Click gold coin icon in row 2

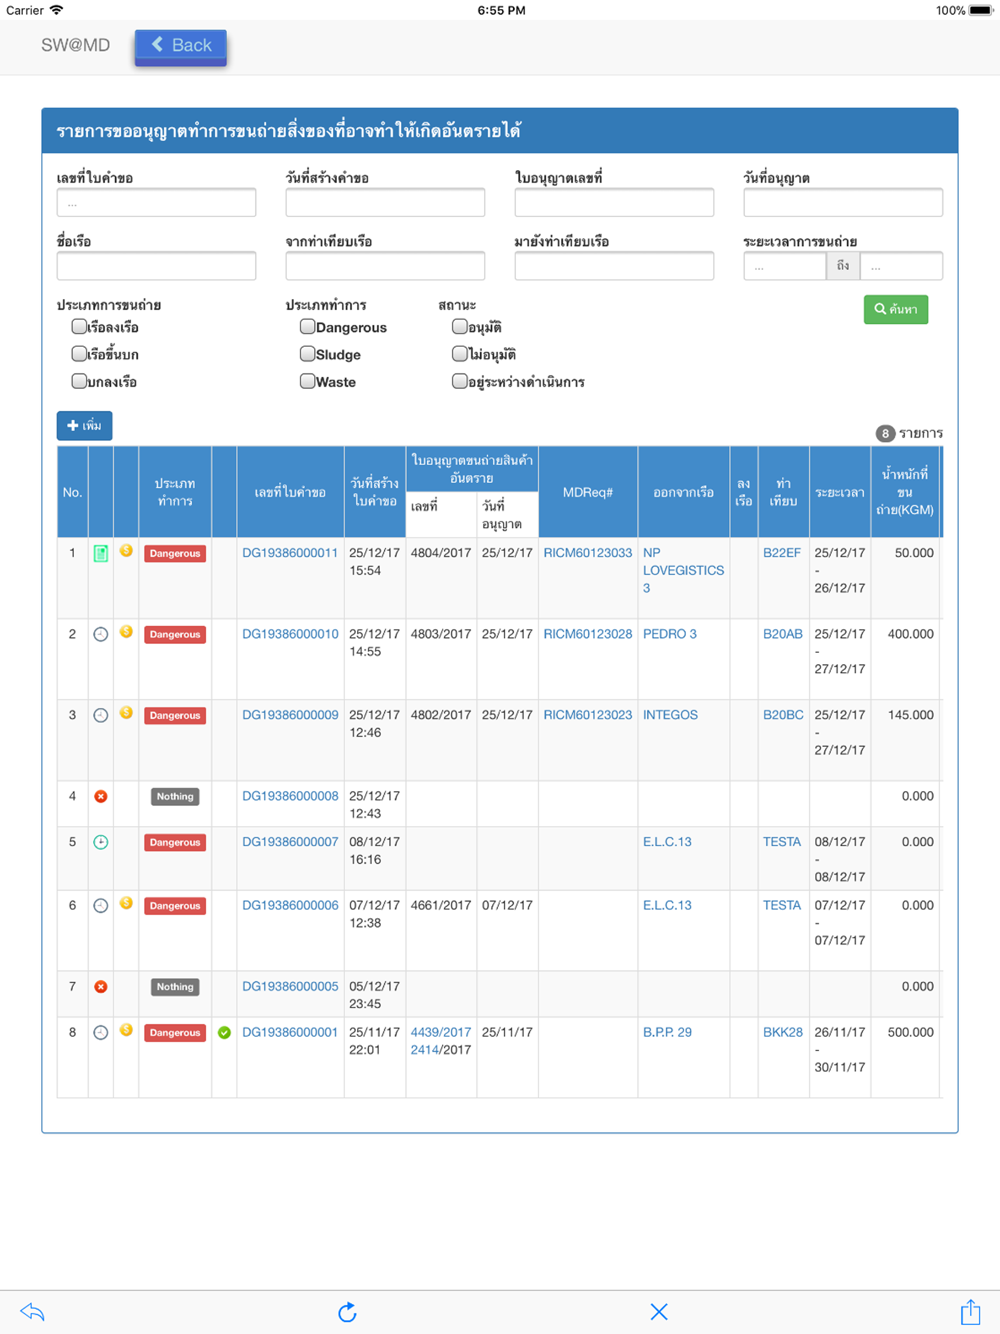[126, 632]
